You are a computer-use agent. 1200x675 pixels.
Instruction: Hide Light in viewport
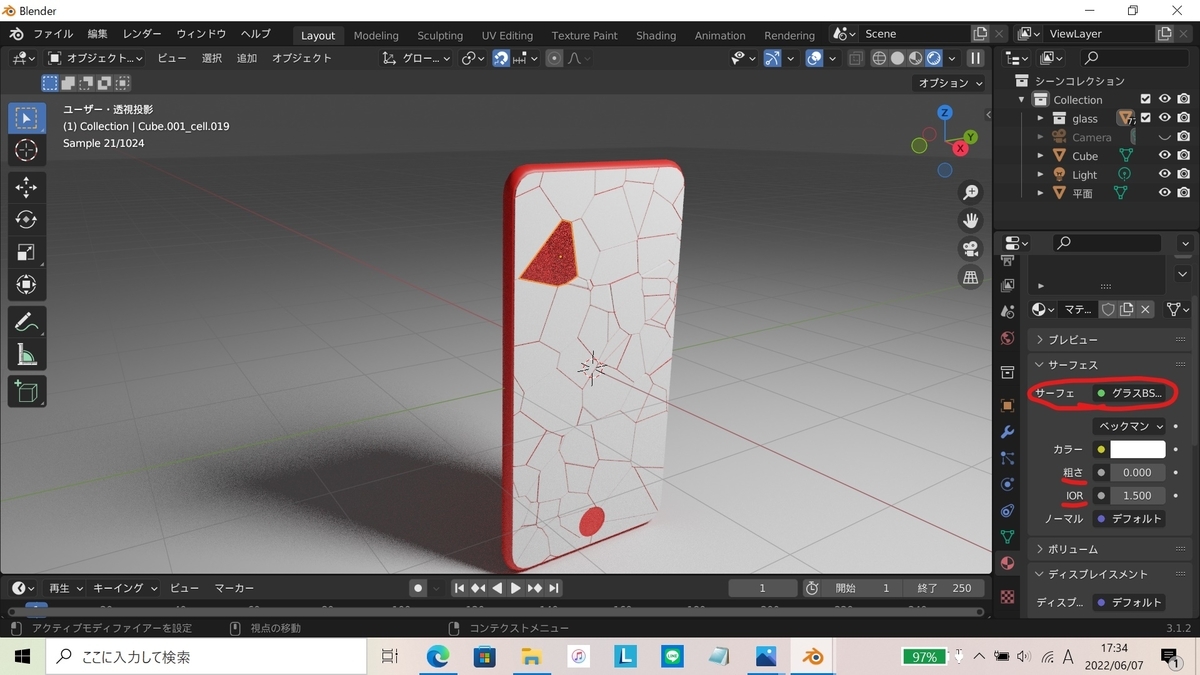[x=1164, y=174]
